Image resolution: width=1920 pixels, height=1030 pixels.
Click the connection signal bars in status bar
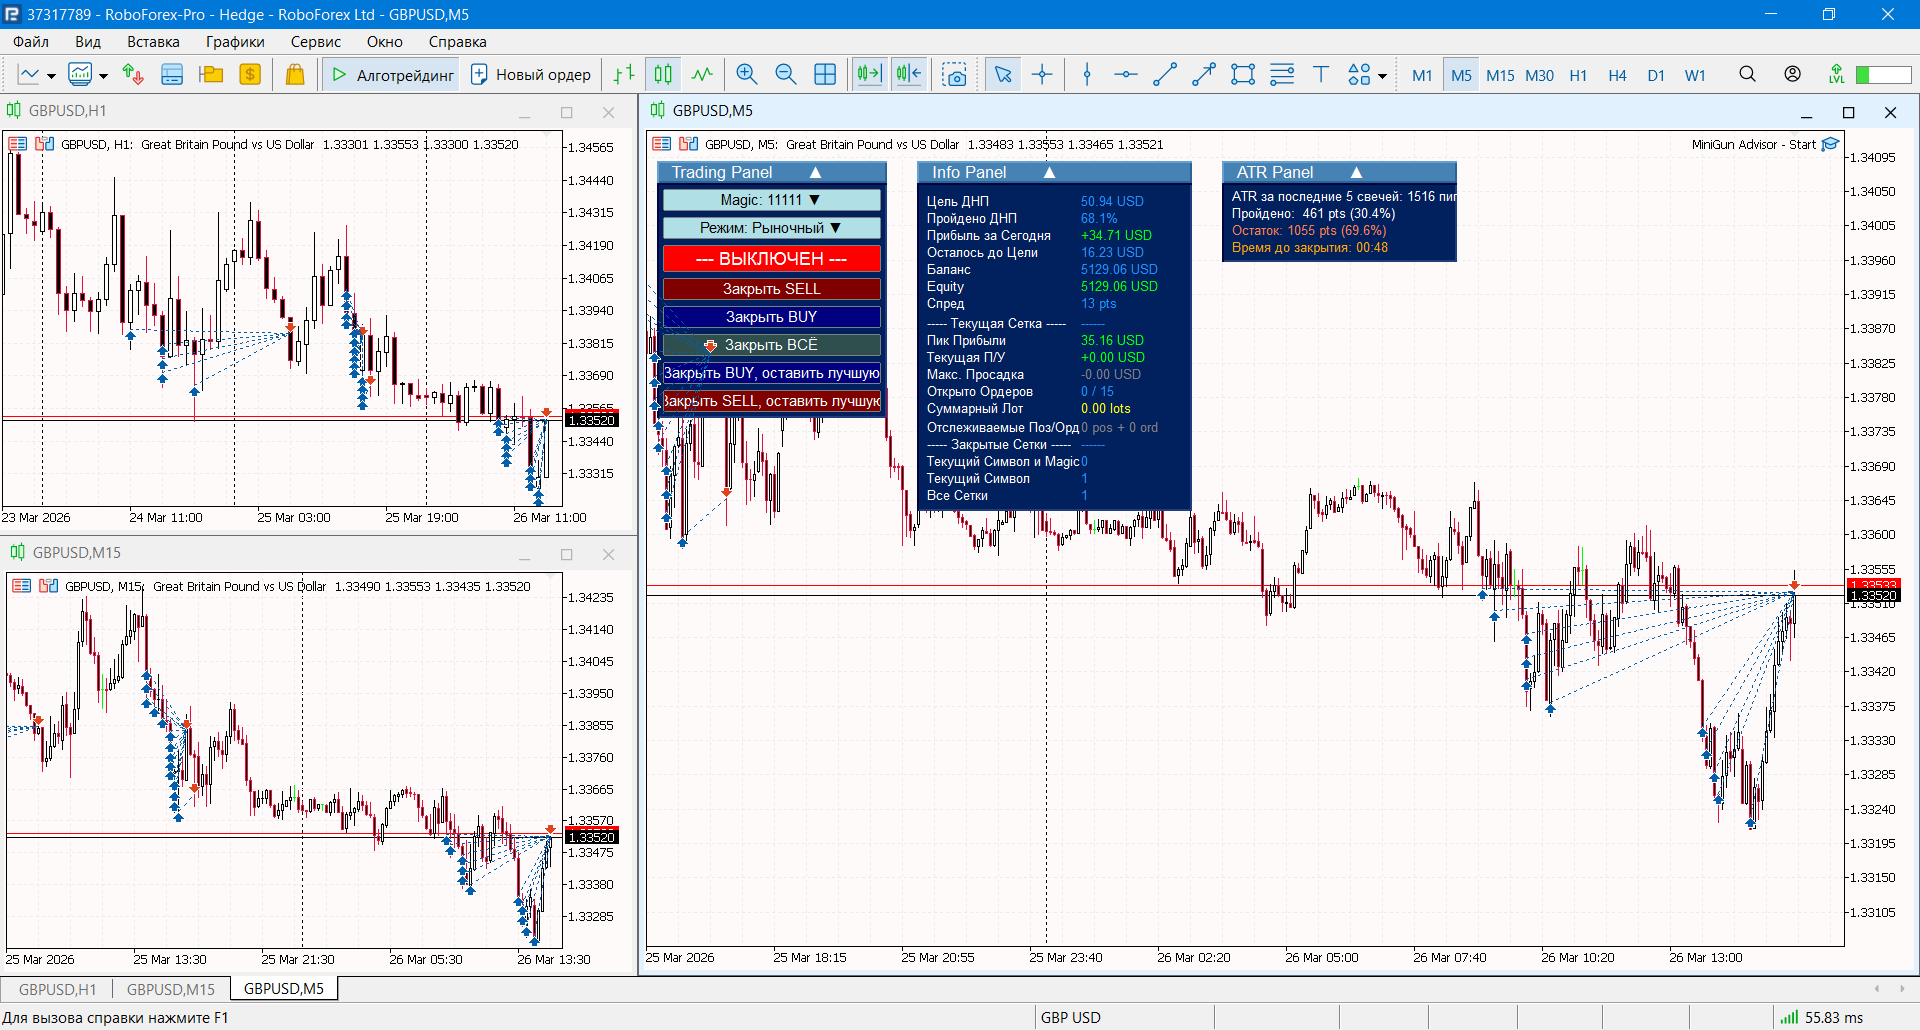click(1789, 1017)
